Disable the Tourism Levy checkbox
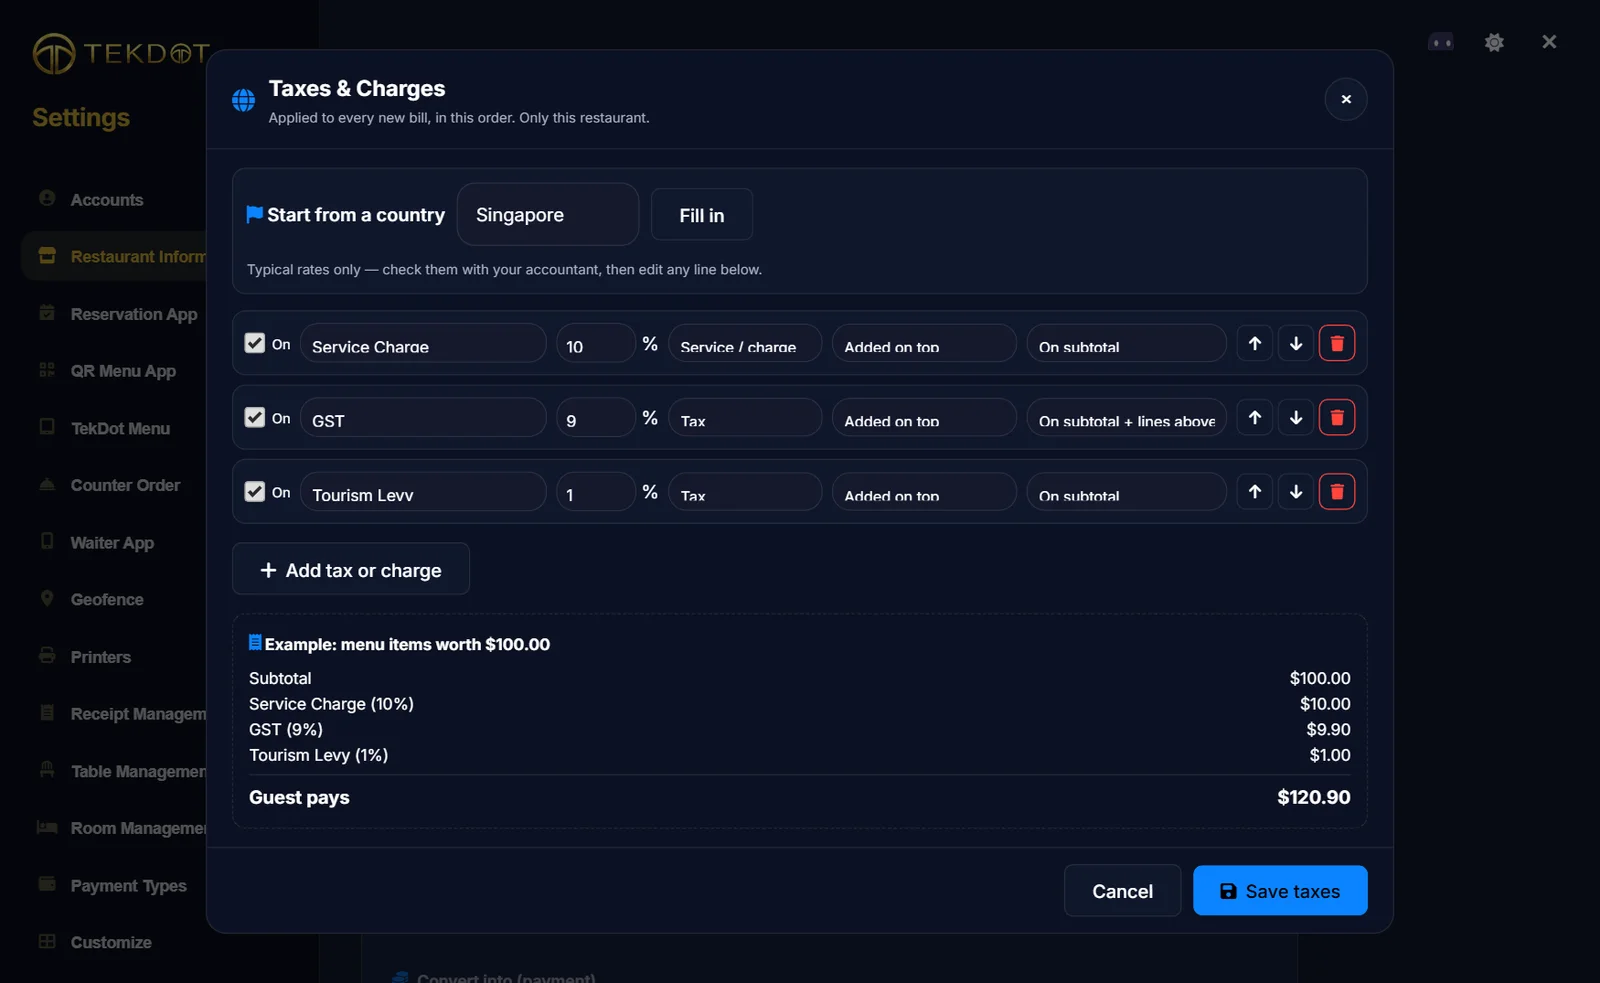Screen dimensions: 1600x983 click(x=255, y=491)
